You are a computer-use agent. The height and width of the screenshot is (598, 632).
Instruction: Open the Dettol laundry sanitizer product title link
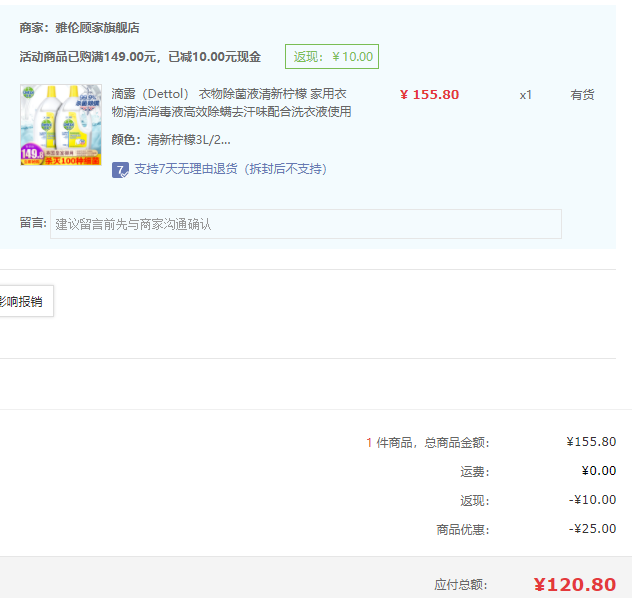(x=231, y=102)
